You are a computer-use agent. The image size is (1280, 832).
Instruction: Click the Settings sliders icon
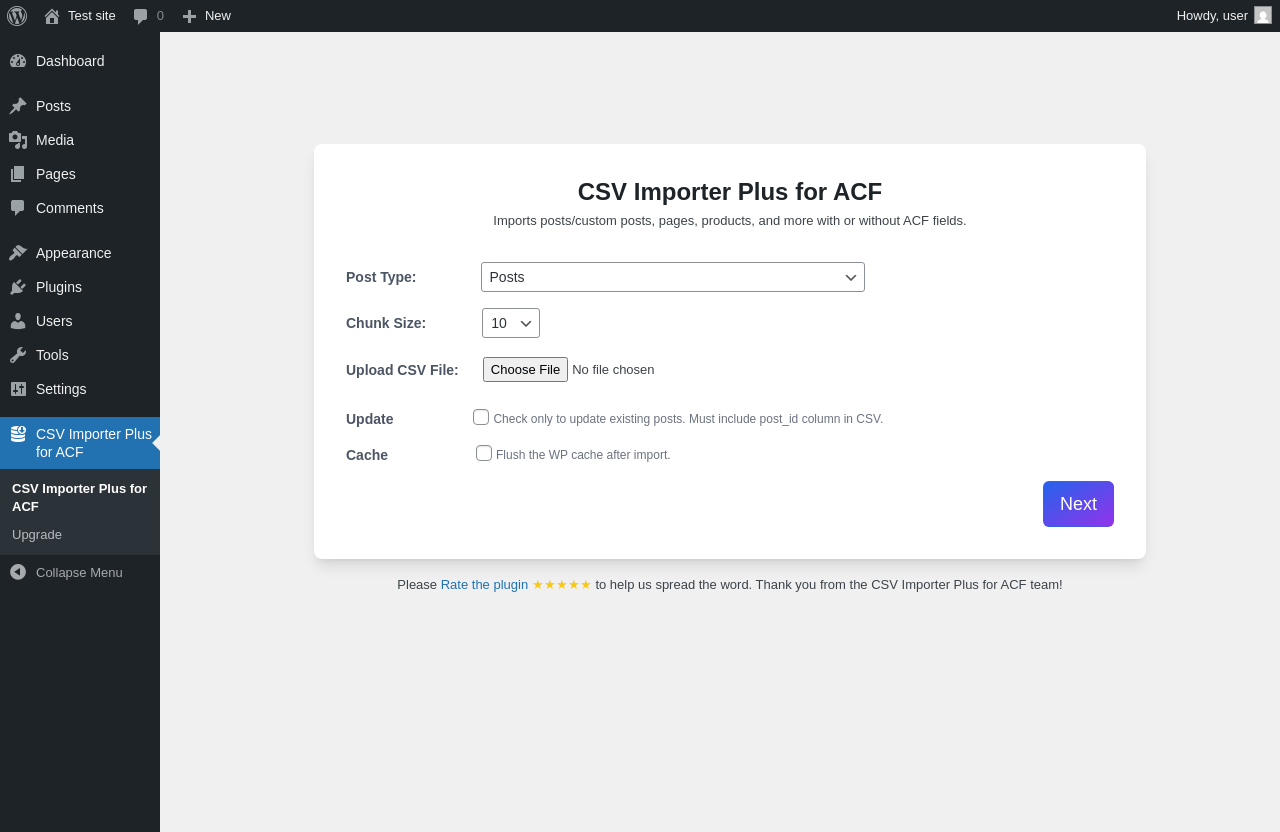tap(18, 389)
